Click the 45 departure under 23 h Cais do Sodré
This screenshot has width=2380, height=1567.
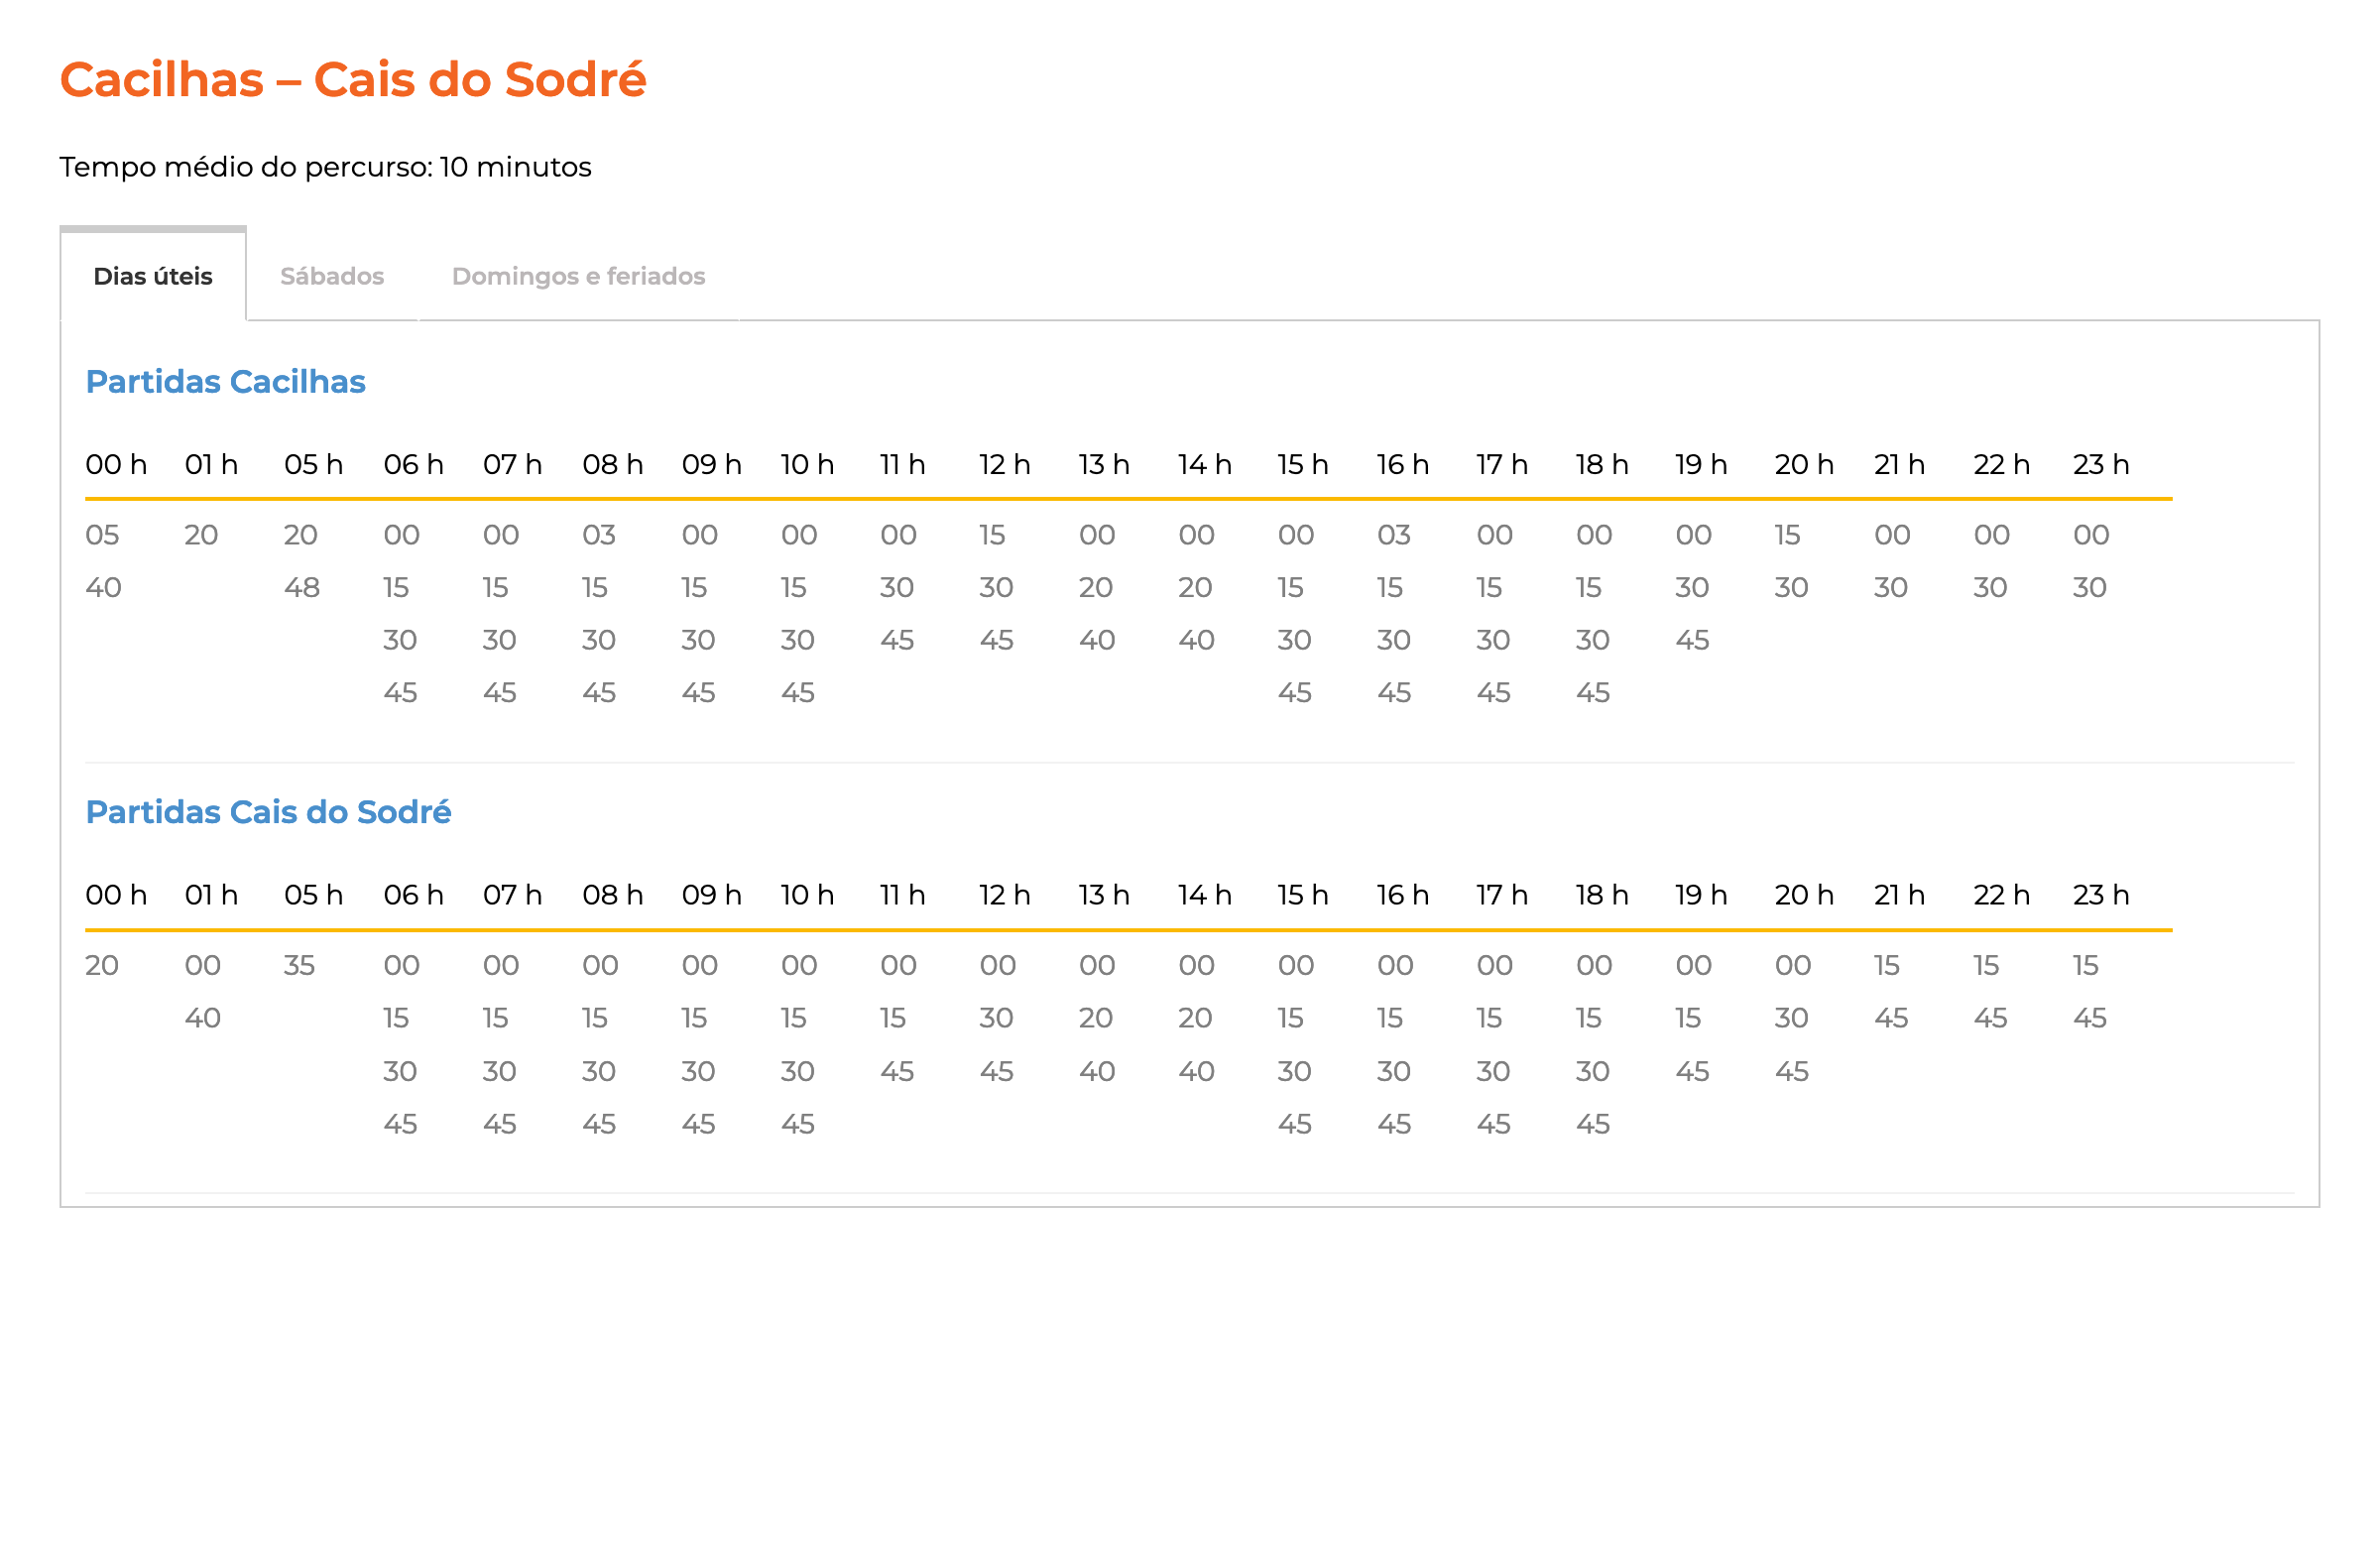pos(2090,1018)
